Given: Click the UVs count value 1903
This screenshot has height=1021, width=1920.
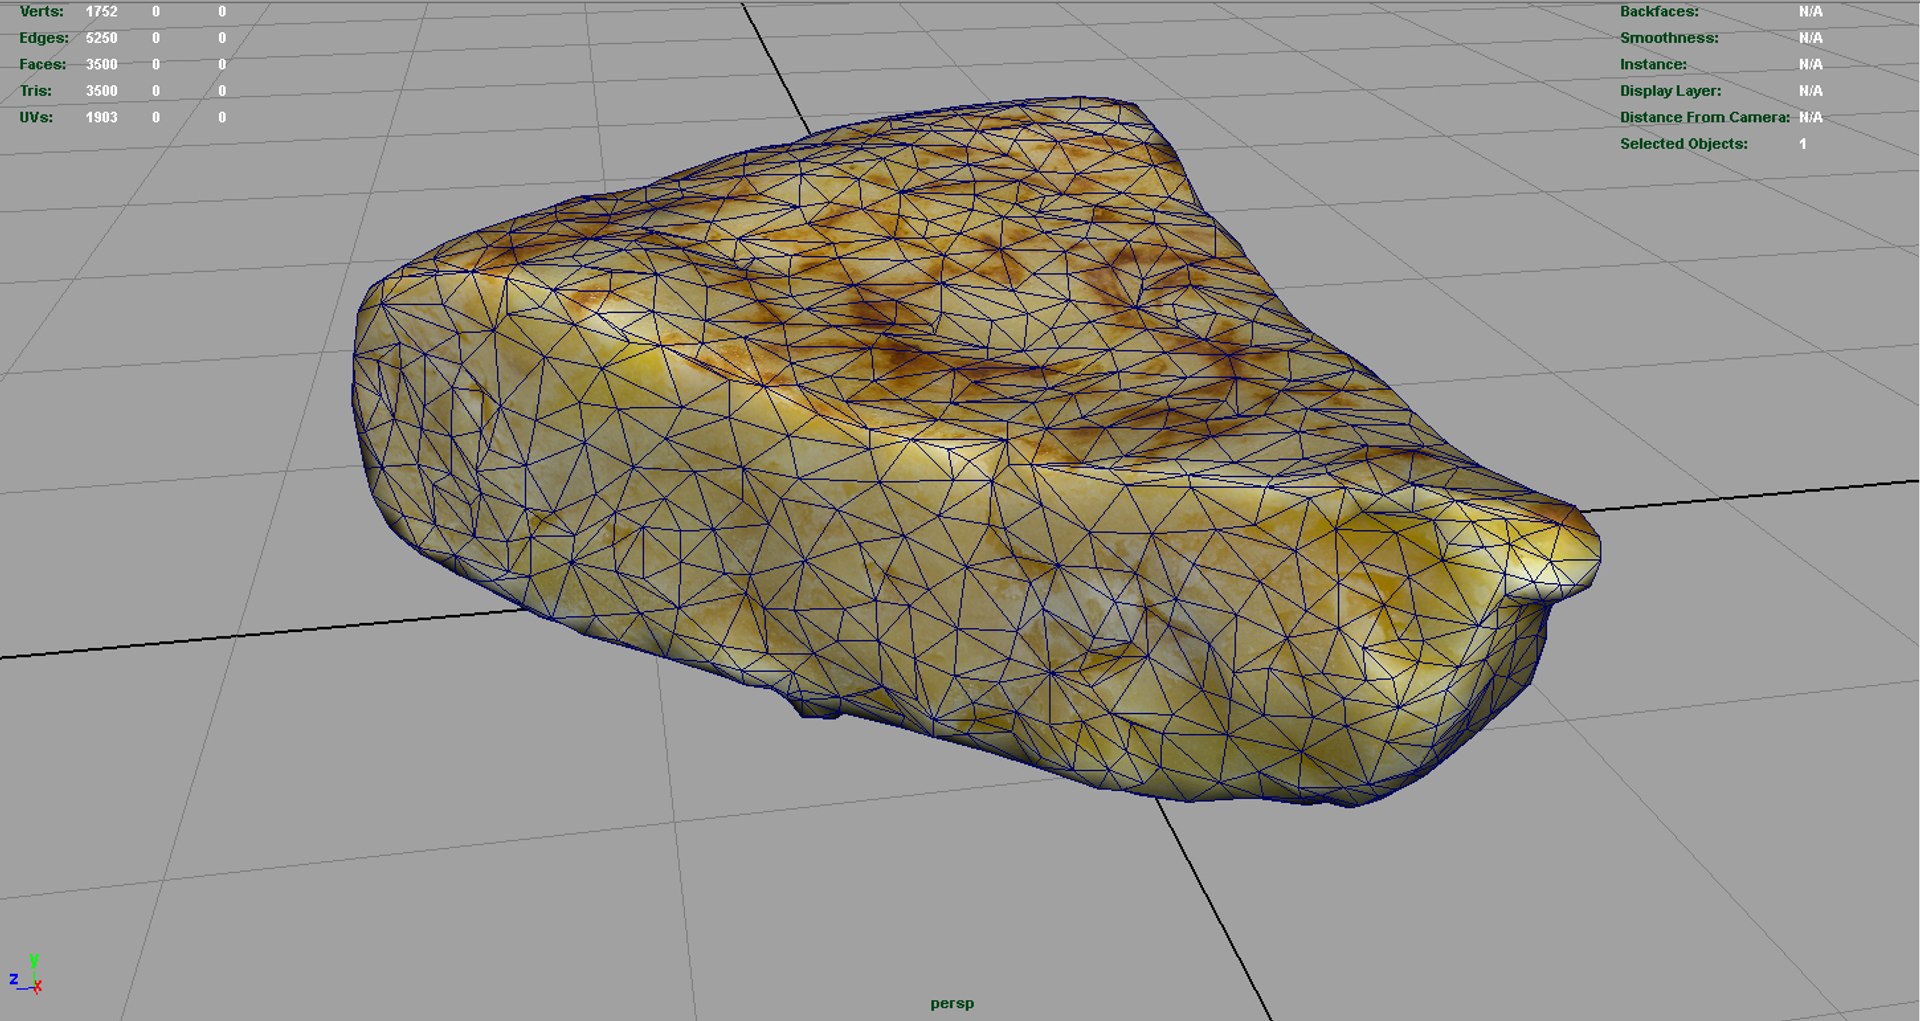Looking at the screenshot, I should click(x=101, y=117).
